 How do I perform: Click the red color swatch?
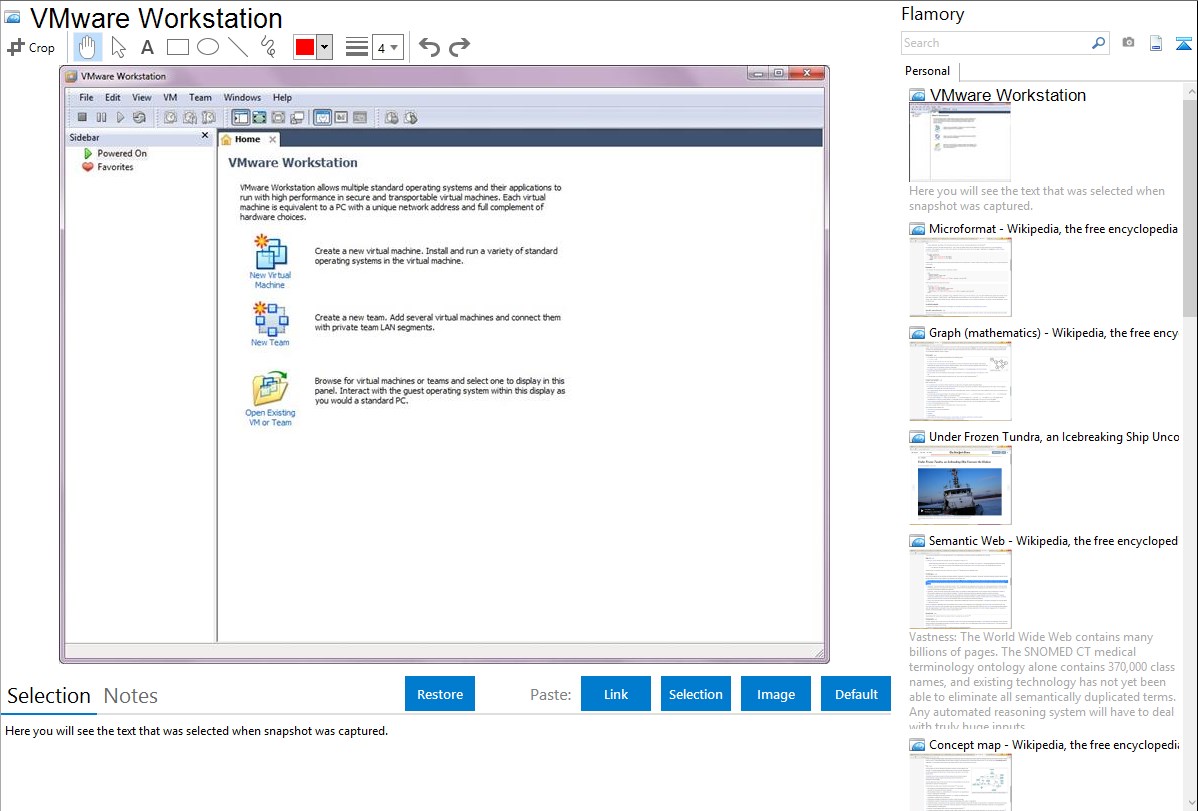pyautogui.click(x=305, y=47)
